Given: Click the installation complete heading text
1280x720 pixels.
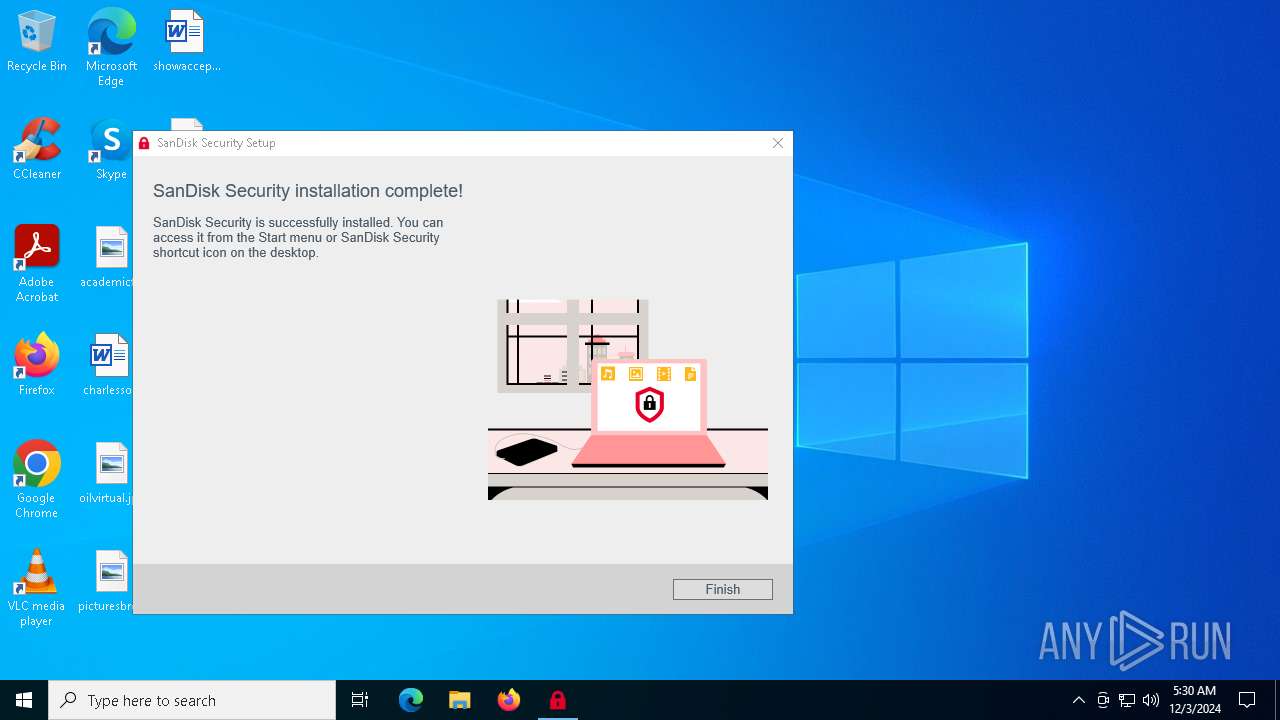Looking at the screenshot, I should [x=308, y=191].
